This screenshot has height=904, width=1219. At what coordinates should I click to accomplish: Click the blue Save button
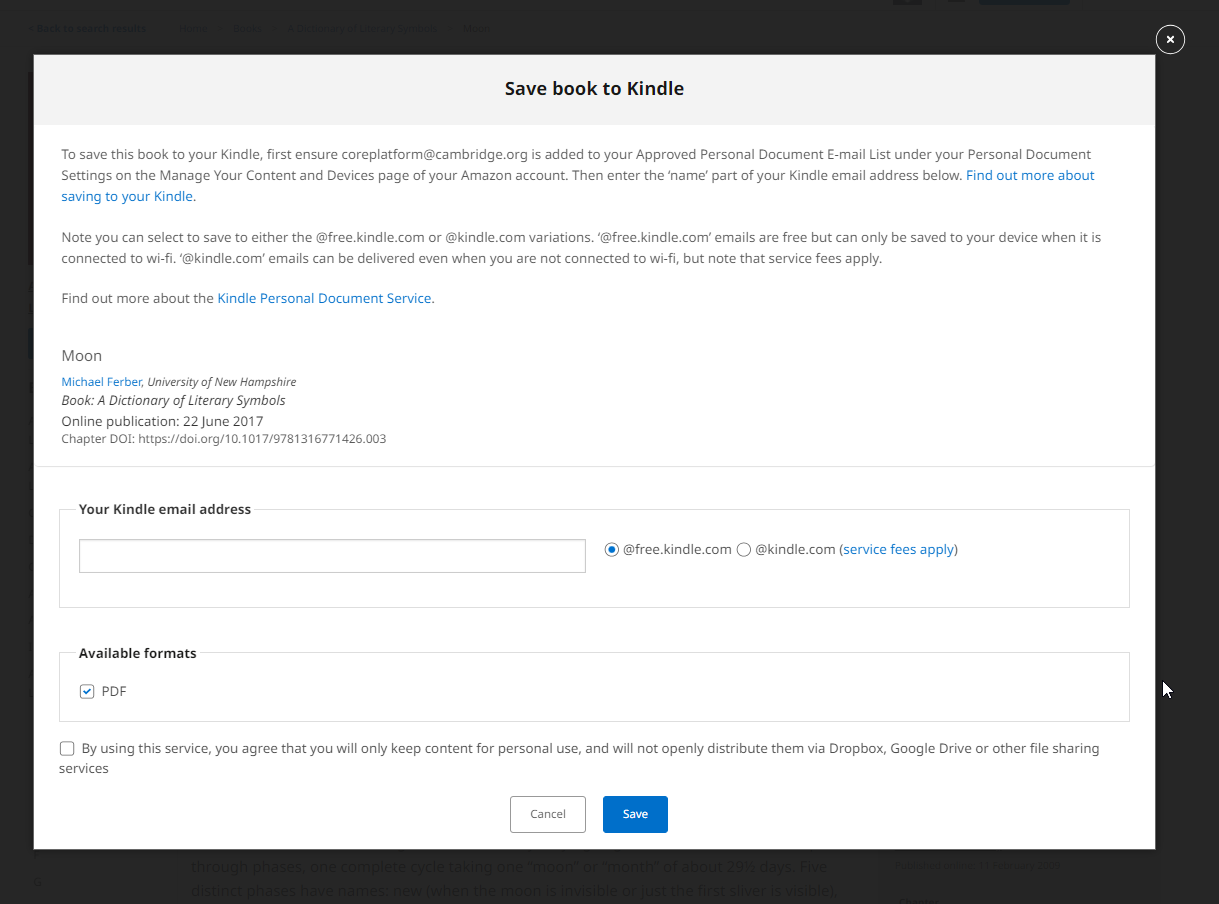click(635, 814)
